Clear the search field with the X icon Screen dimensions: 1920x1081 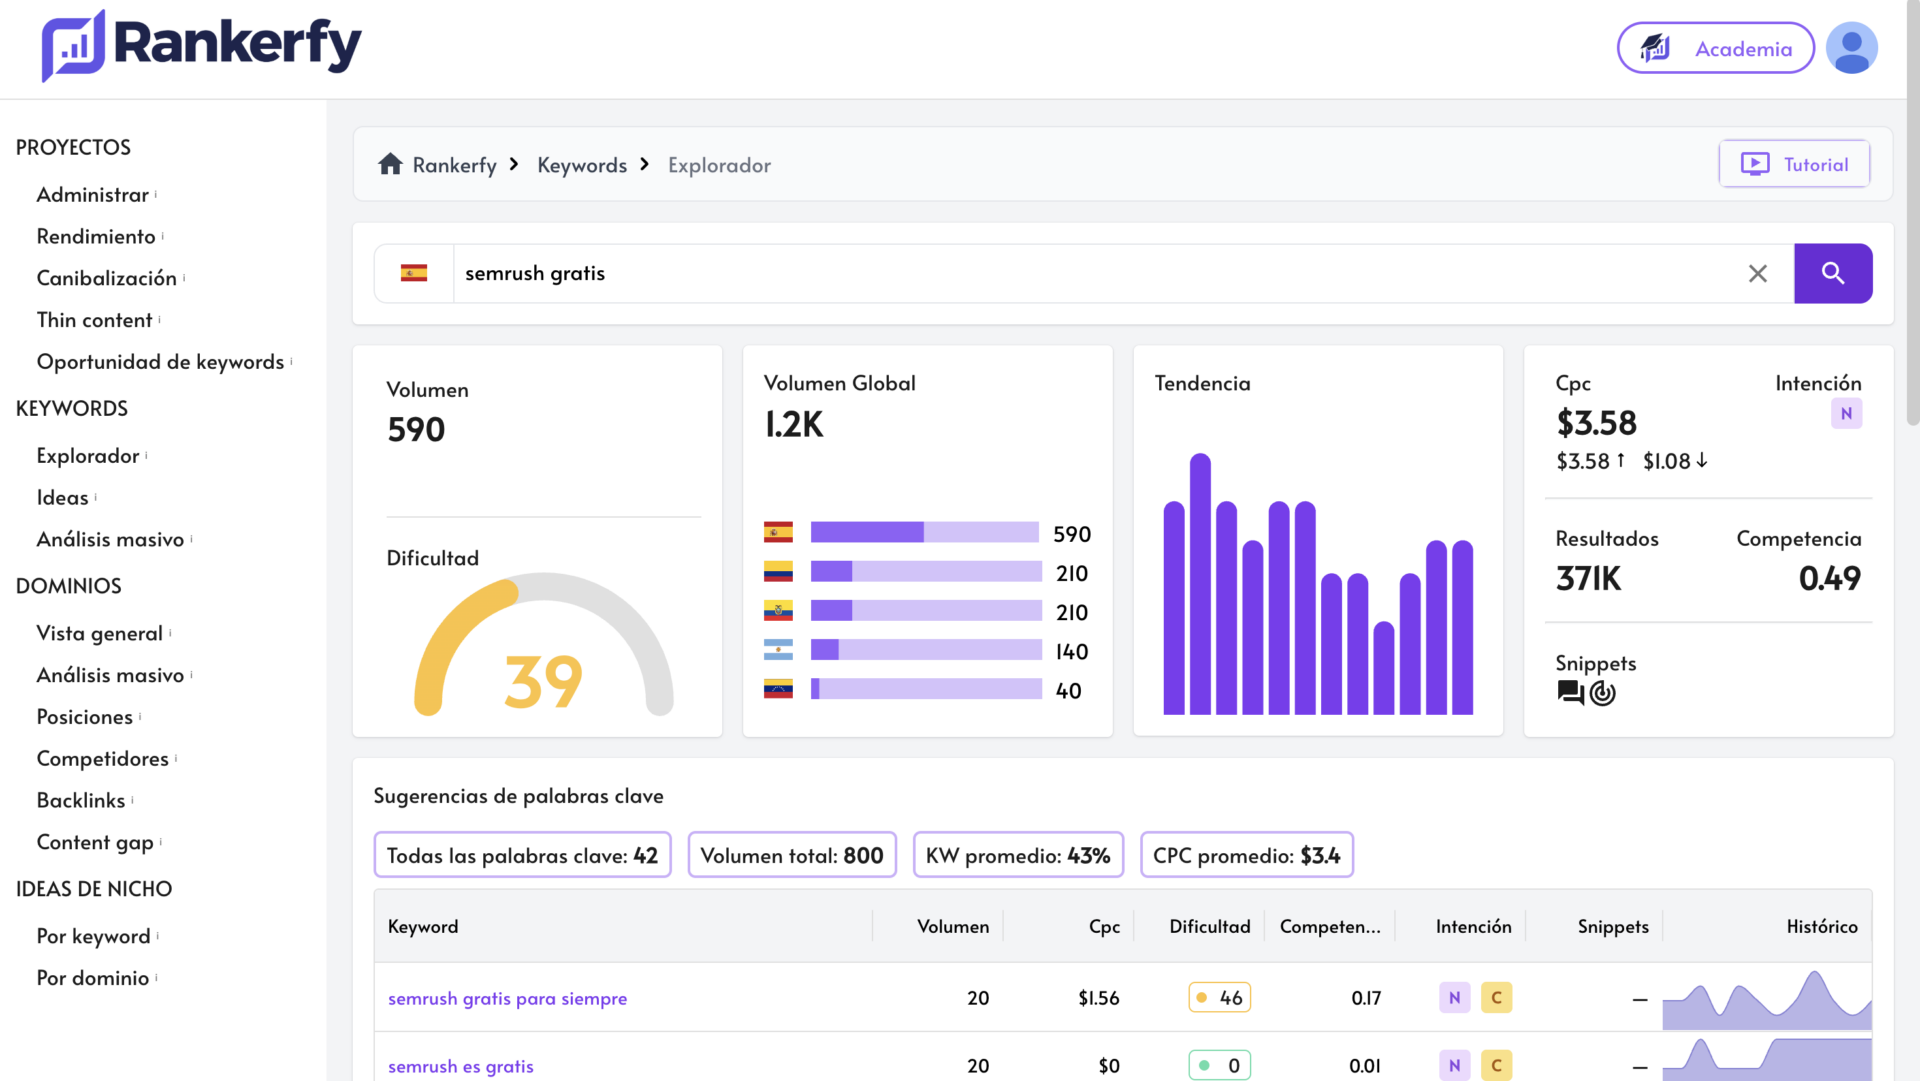1757,273
